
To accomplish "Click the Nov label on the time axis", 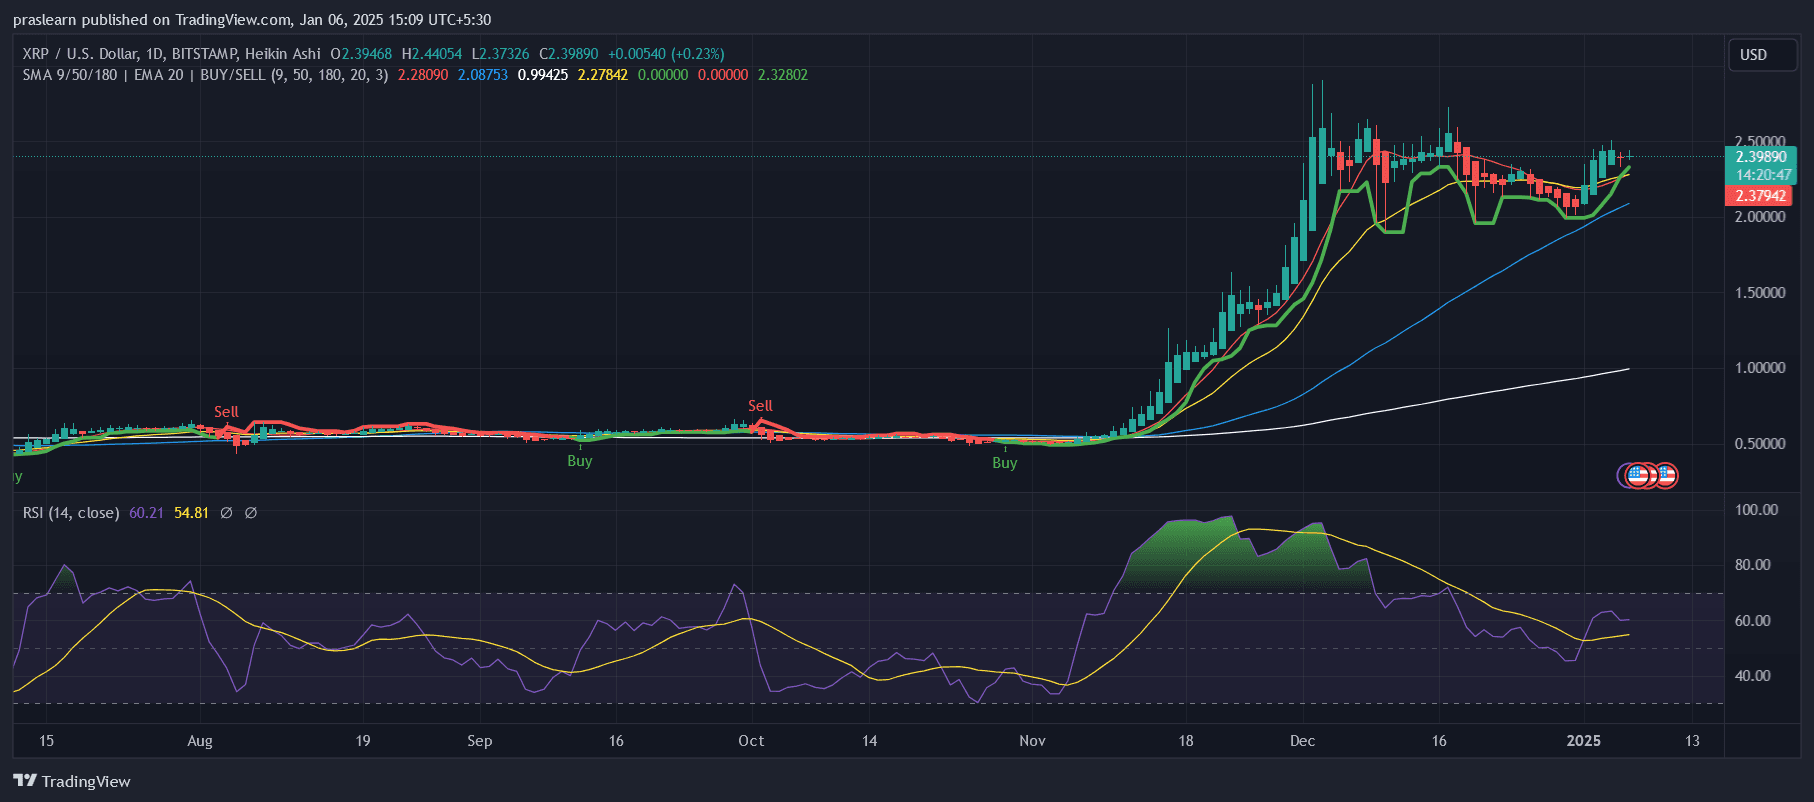I will 1033,741.
